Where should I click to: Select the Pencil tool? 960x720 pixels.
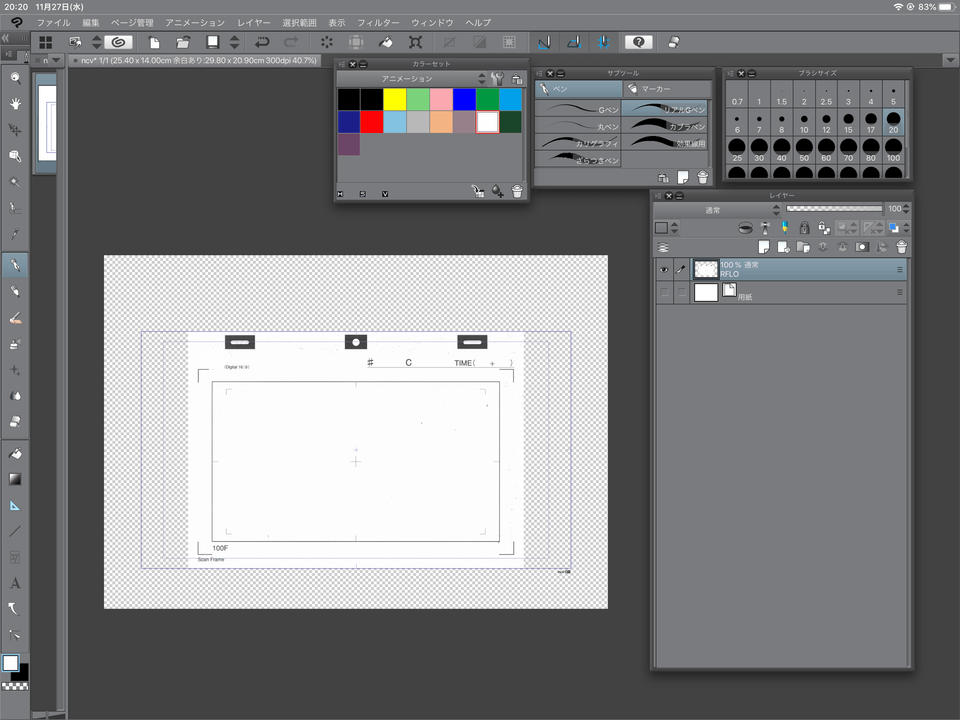[15, 291]
